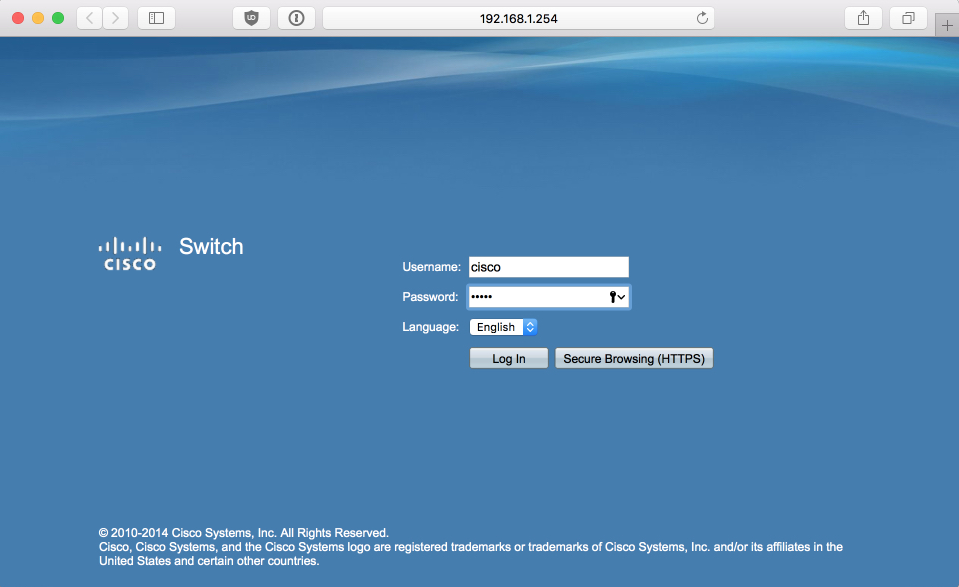The image size is (959, 587).
Task: Open the uBlock Origin shield extension
Action: (251, 18)
